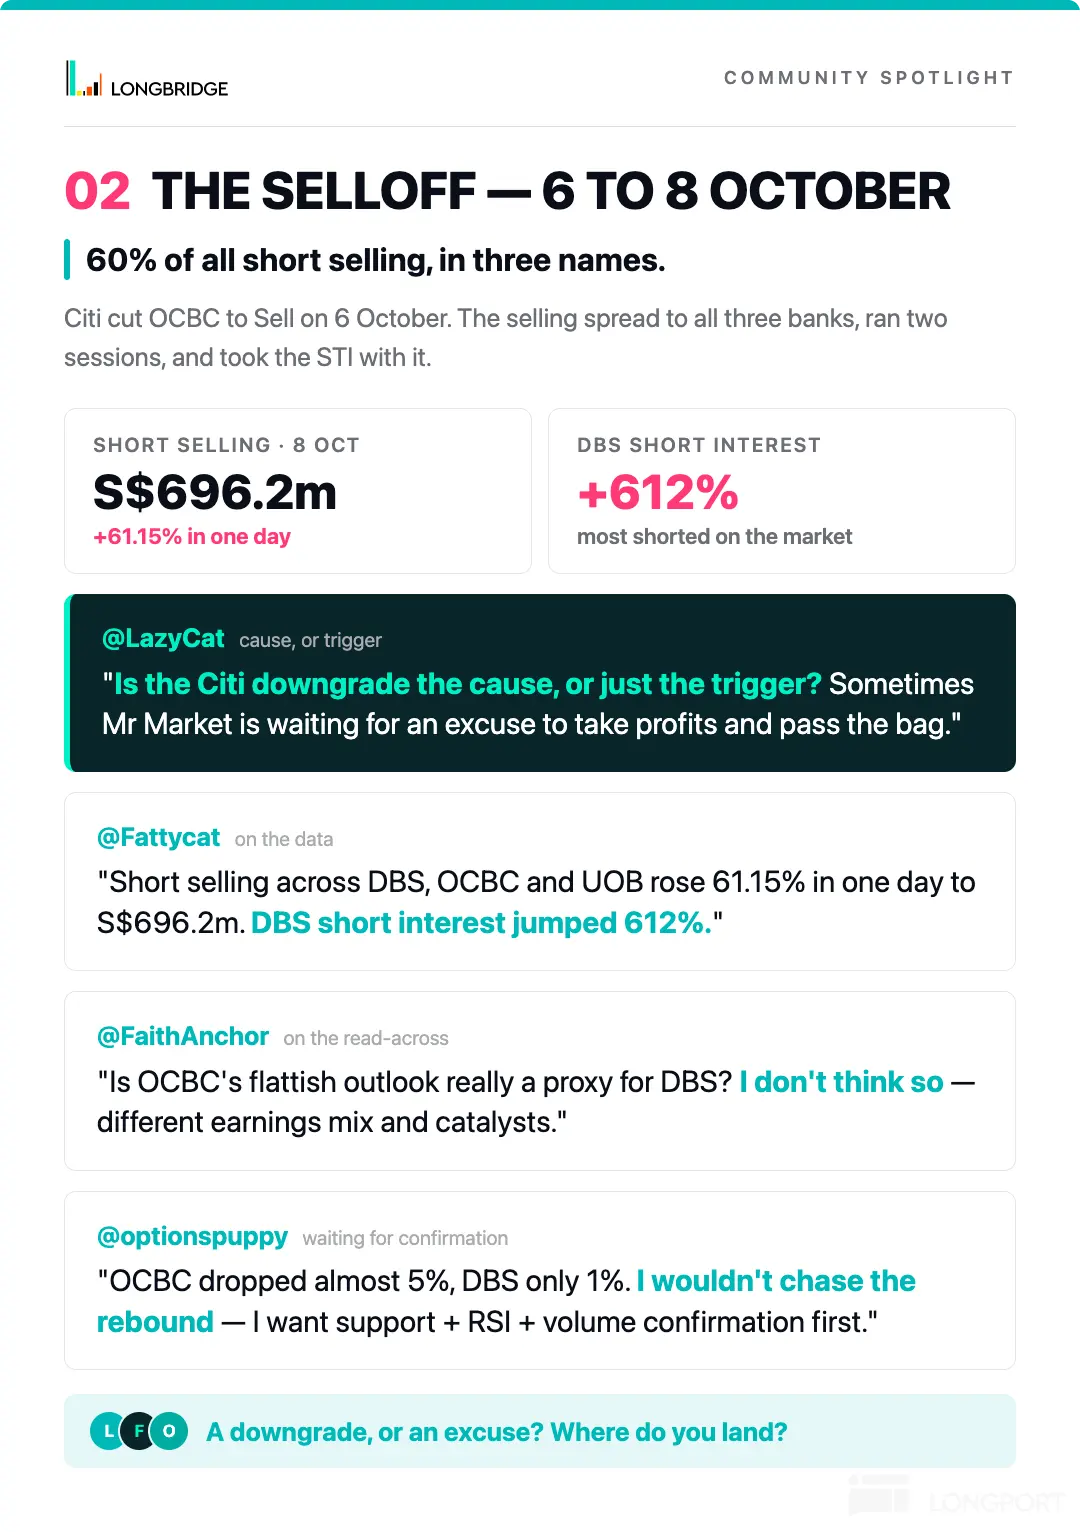Image resolution: width=1080 pixels, height=1532 pixels.
Task: Click the Longbridge logo icon
Action: coord(84,79)
